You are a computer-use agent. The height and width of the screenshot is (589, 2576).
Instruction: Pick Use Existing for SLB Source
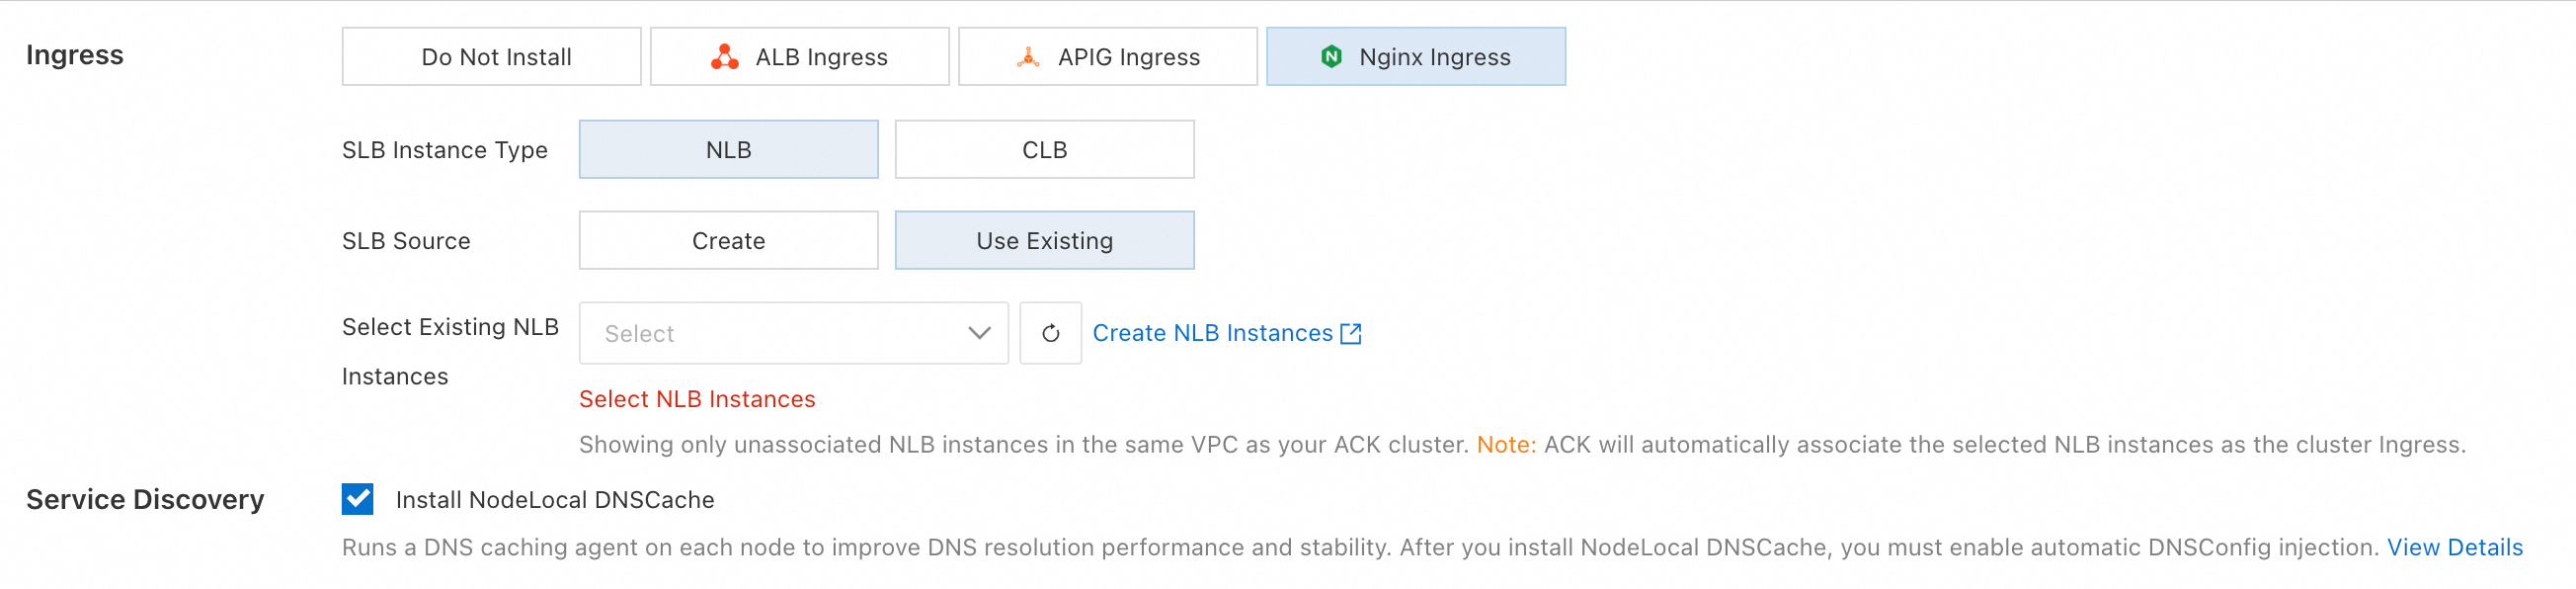pos(1043,241)
